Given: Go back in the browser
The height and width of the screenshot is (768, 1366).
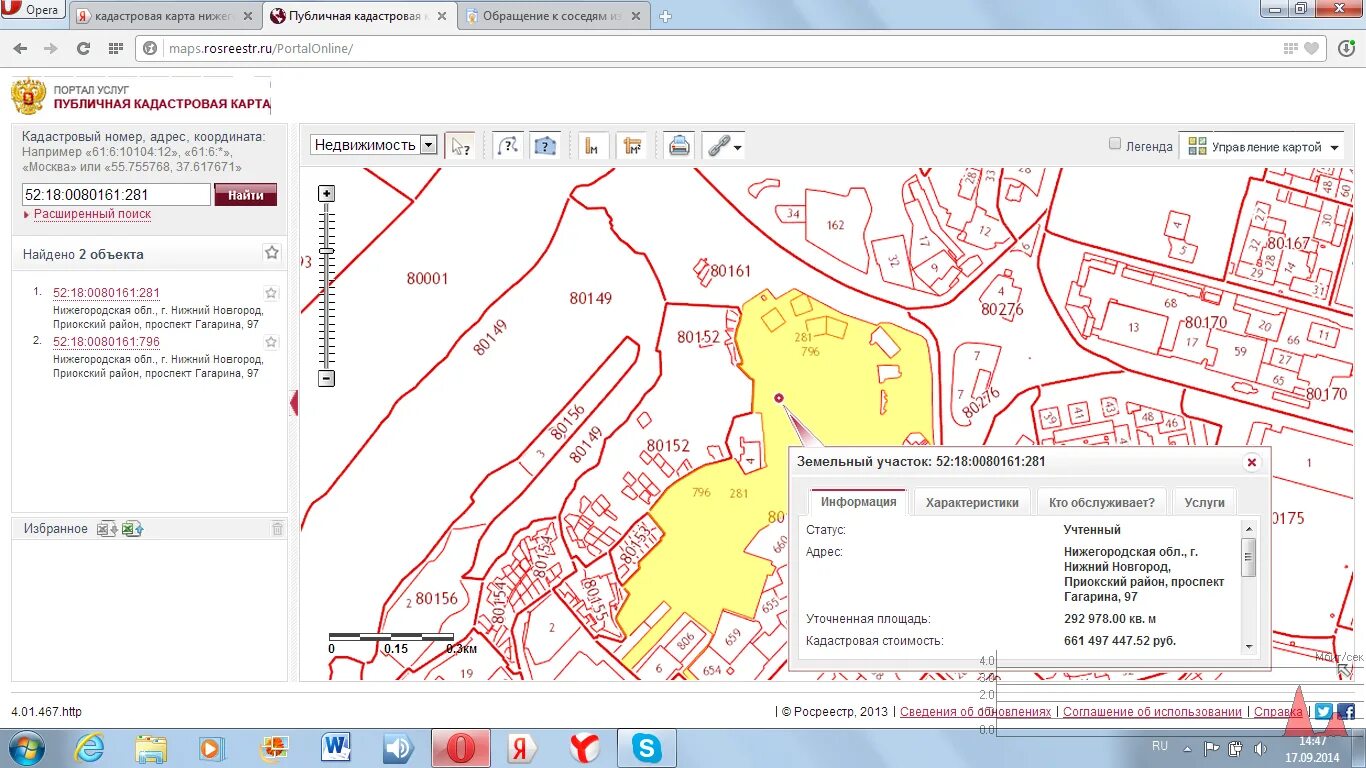Looking at the screenshot, I should [x=20, y=48].
